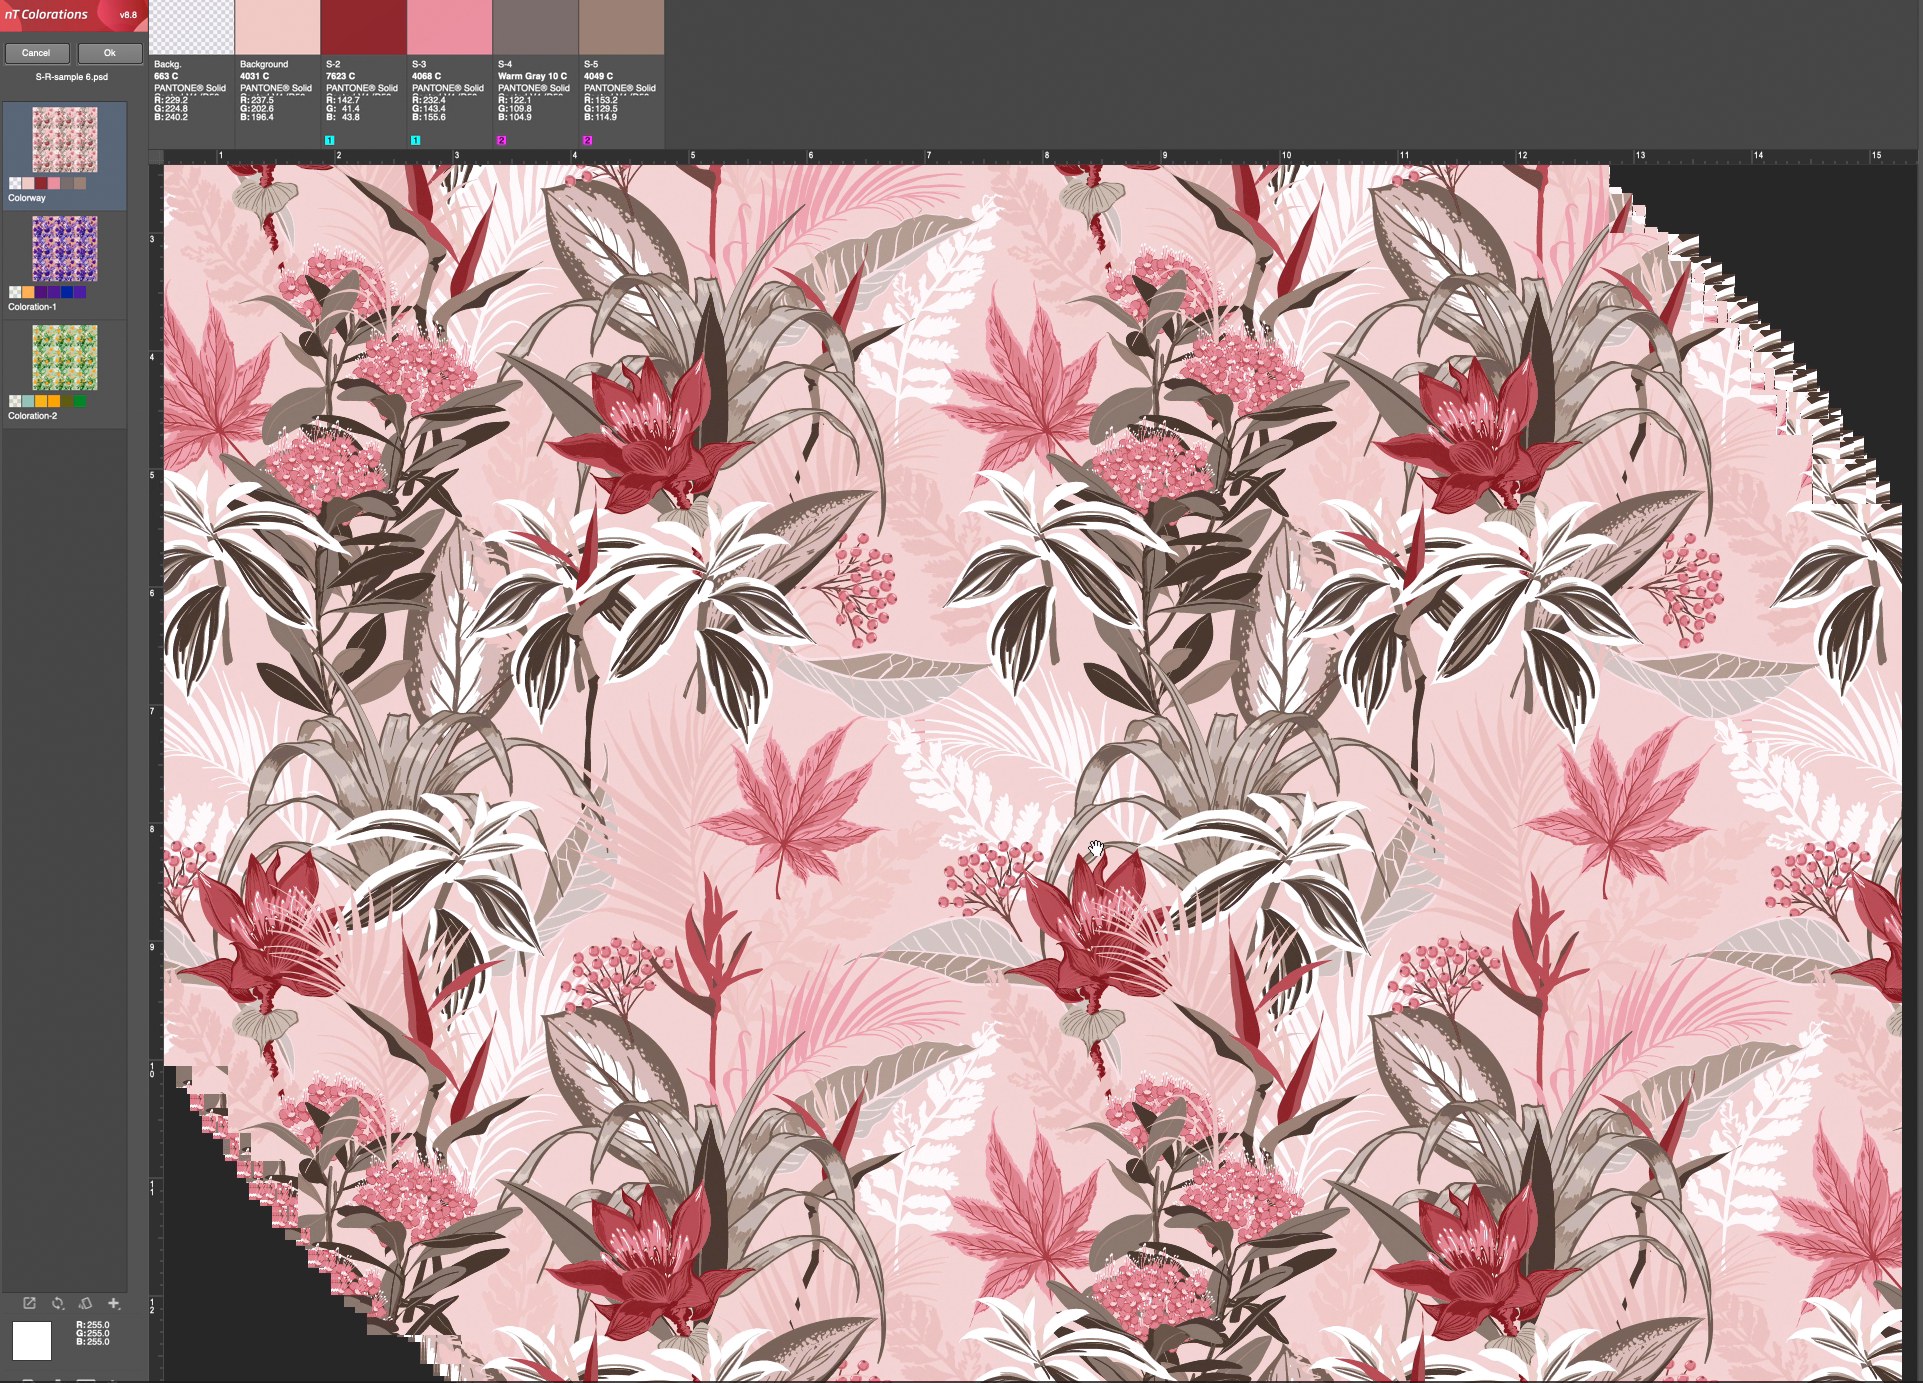
Task: Click the export icon at bottom-left panel
Action: (x=29, y=1303)
